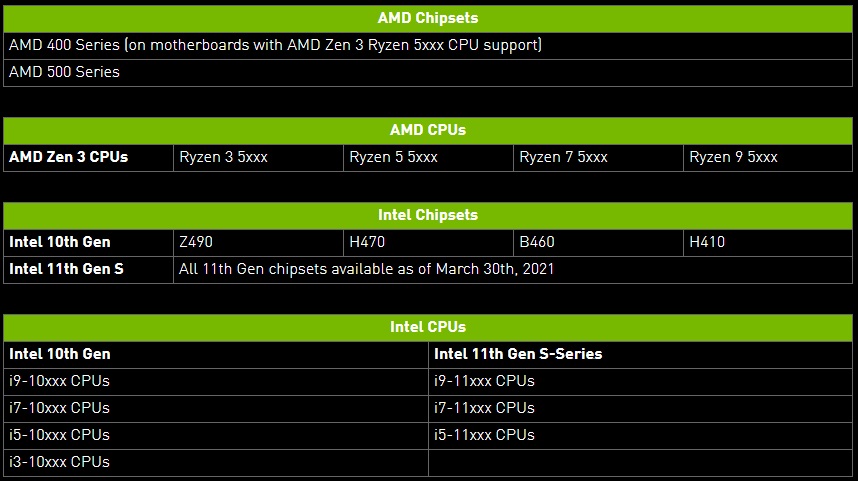Select the i9-10xxx CPUs entry

[60, 381]
